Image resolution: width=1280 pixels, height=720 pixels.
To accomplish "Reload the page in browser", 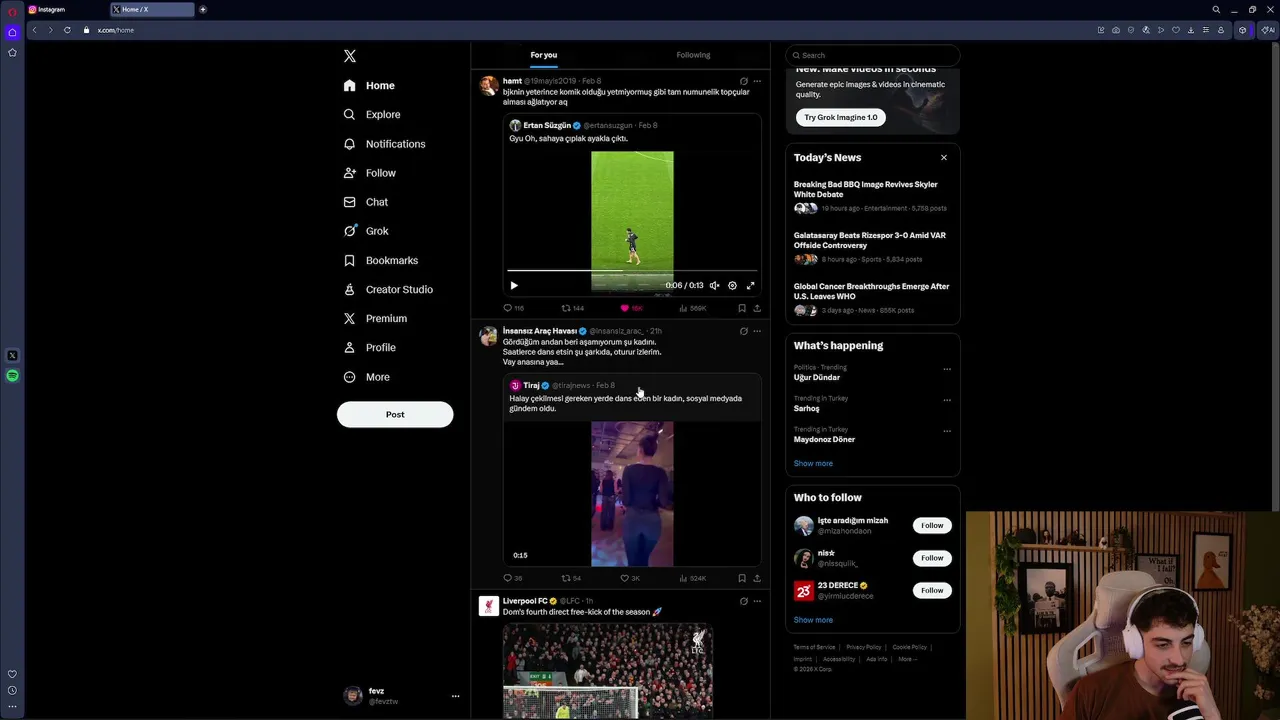I will tap(67, 30).
